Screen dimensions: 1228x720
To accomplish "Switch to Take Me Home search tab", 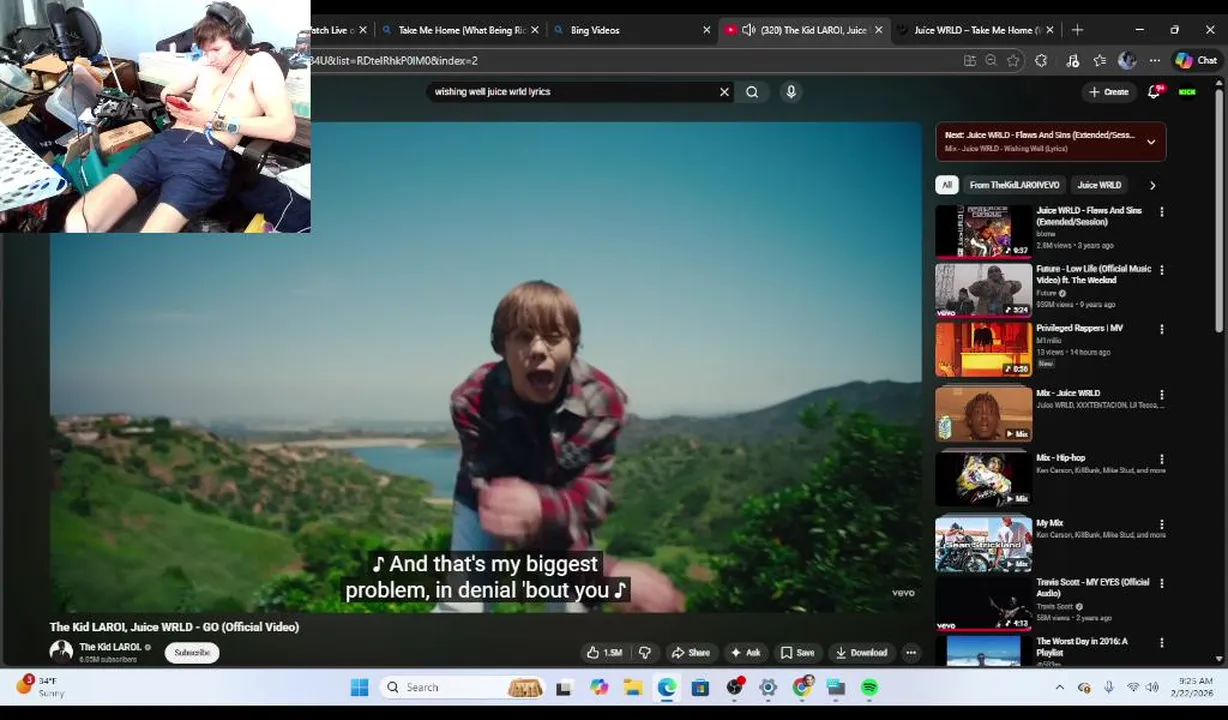I will 461,30.
